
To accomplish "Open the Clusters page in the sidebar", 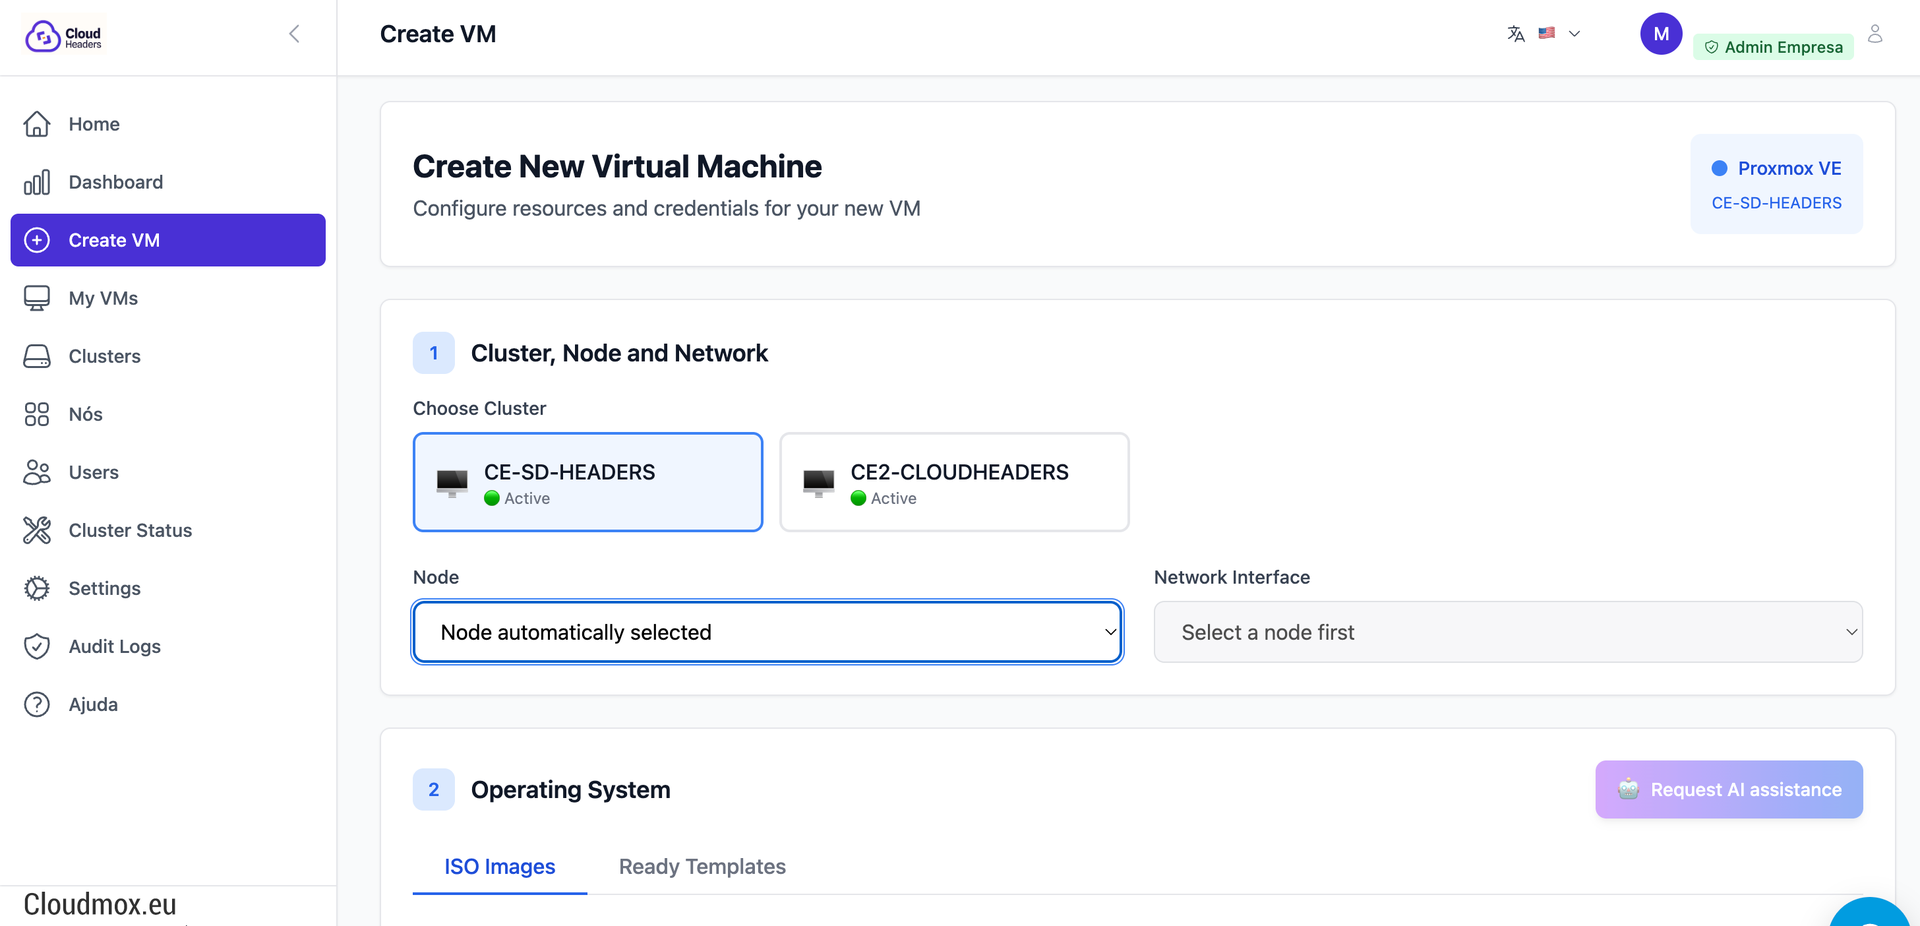I will coord(104,356).
